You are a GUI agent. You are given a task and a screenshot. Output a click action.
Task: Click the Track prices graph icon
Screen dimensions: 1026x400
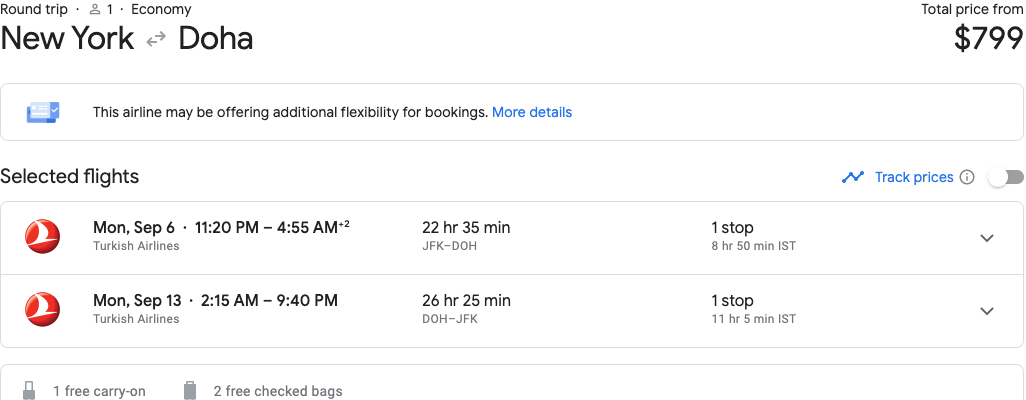[852, 177]
